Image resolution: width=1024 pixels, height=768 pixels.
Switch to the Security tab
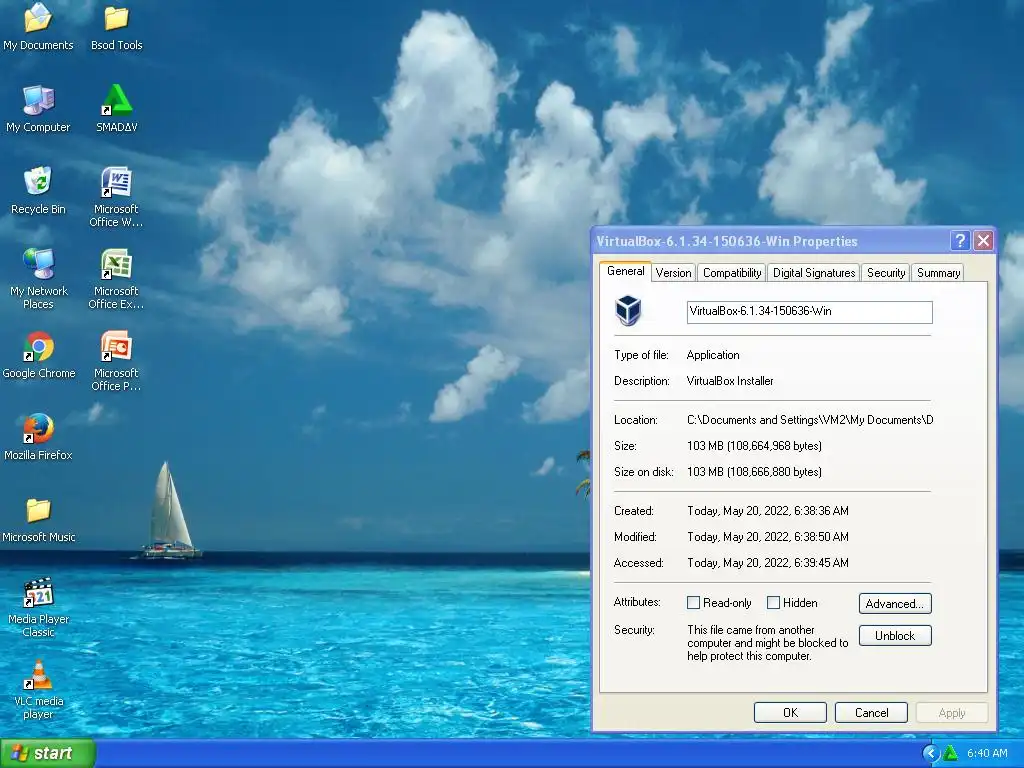pos(886,273)
